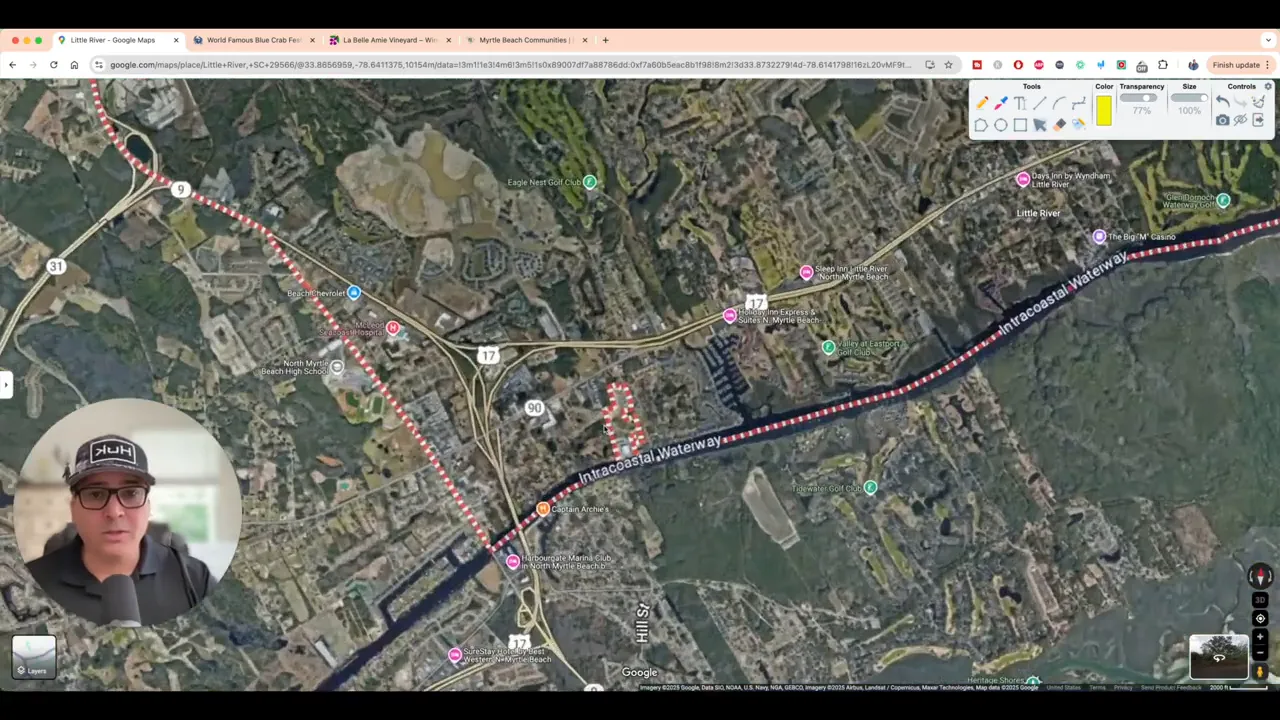Open Beach Chevrolet map marker
Viewport: 1280px width, 720px height.
coord(353,293)
